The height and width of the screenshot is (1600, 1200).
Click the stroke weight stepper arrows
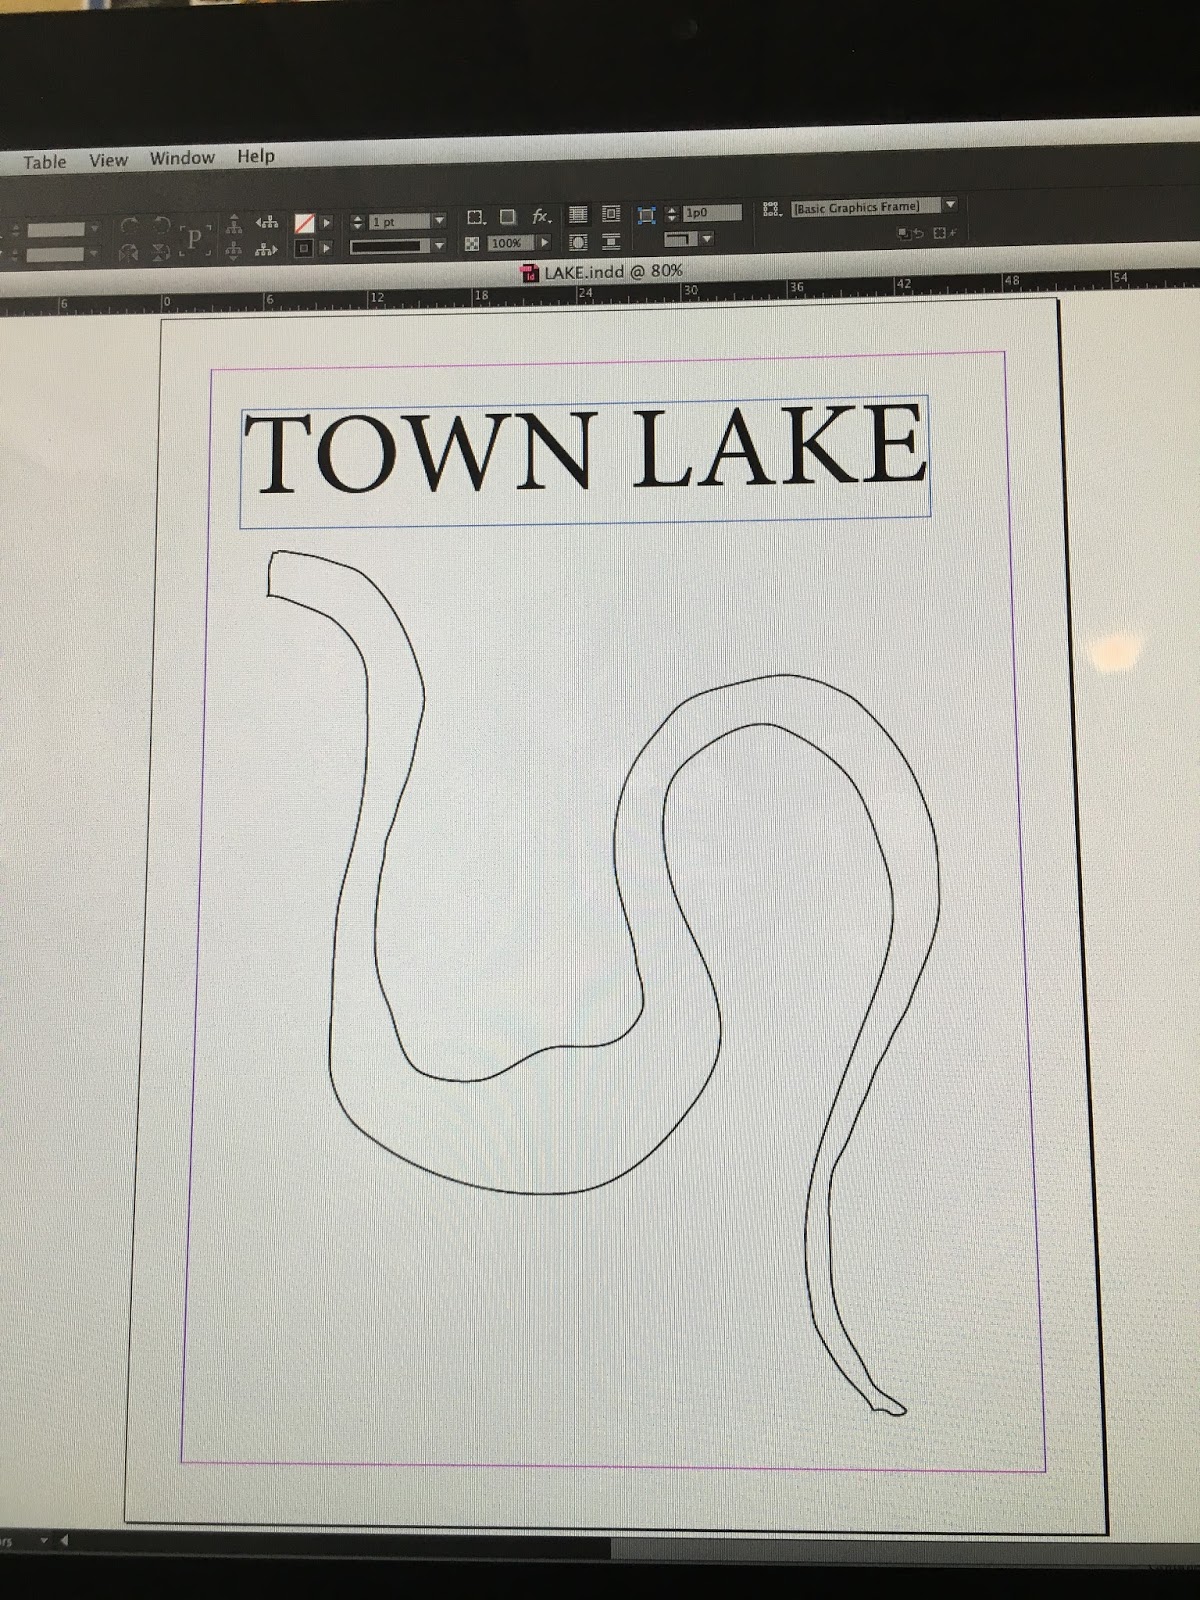pyautogui.click(x=358, y=221)
